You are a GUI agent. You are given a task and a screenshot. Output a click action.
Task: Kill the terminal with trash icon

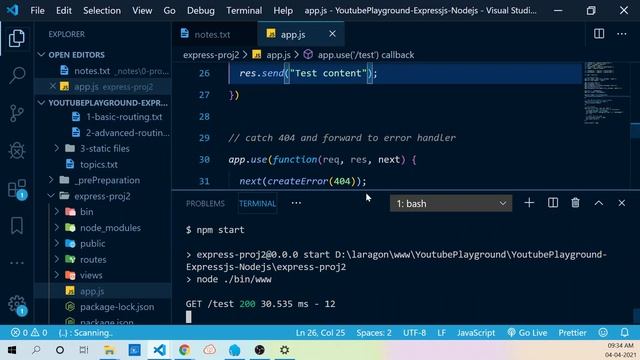click(x=575, y=203)
